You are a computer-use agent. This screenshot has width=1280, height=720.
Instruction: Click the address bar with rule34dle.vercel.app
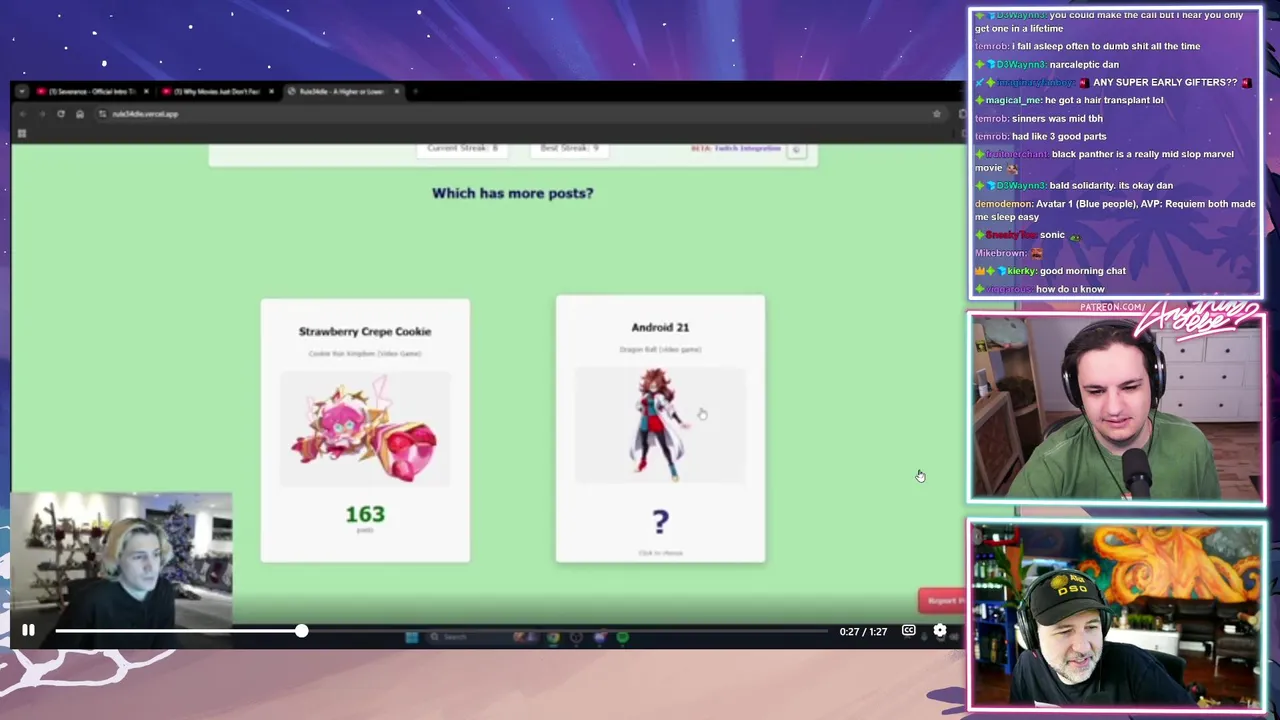[x=520, y=114]
